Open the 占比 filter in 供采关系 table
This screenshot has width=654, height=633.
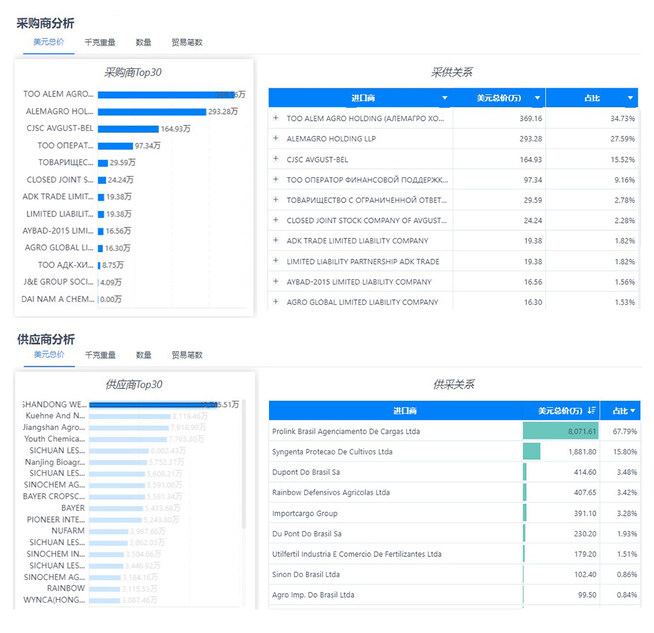(x=633, y=411)
